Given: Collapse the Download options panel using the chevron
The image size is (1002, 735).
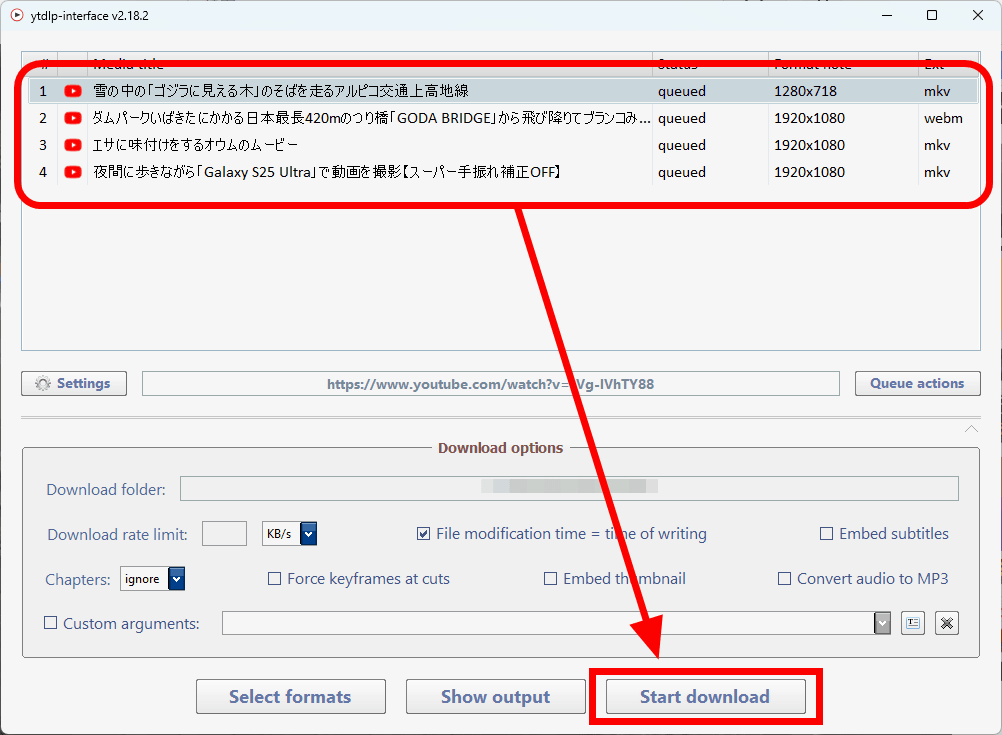Looking at the screenshot, I should (x=970, y=429).
